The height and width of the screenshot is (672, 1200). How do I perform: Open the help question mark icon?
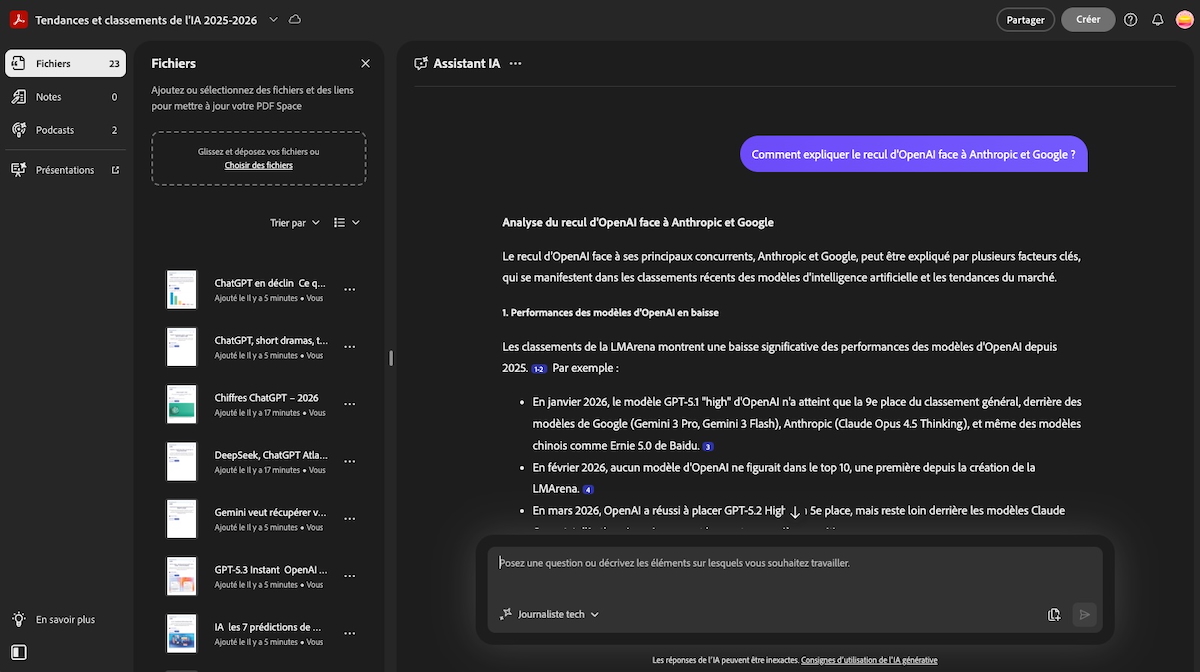click(x=1130, y=20)
